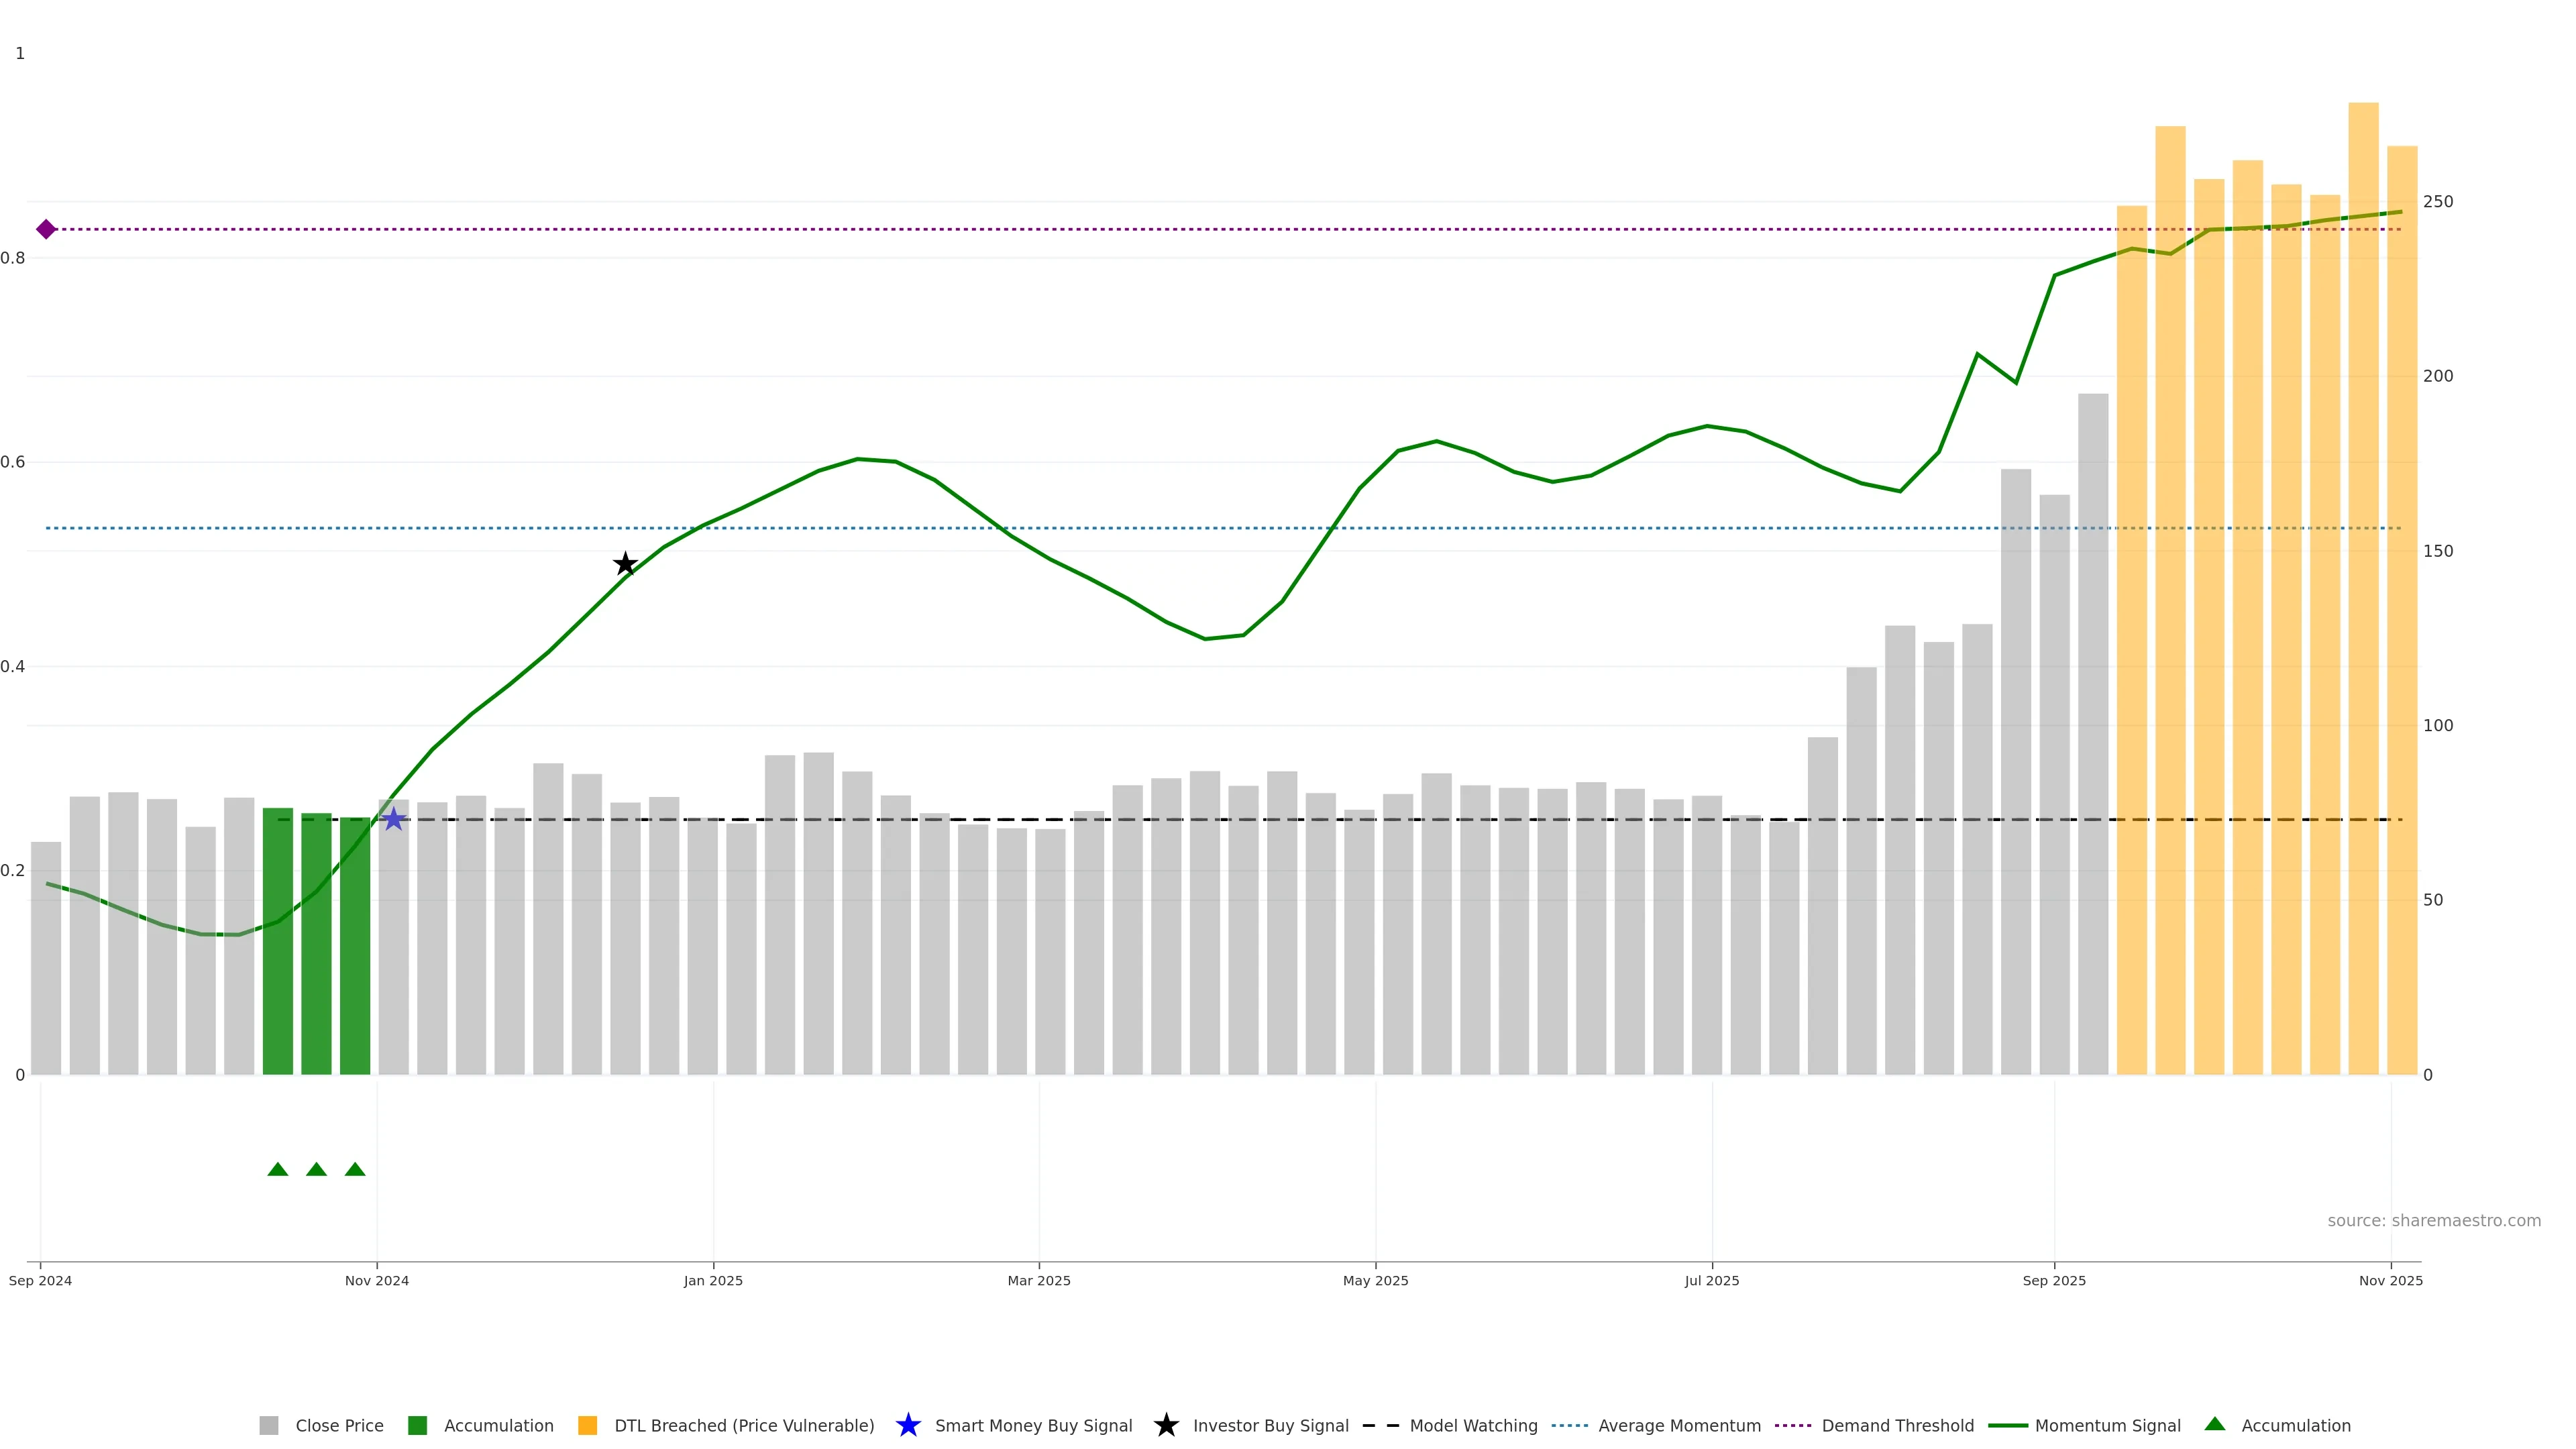Click the black Investor Buy star on chart
The height and width of the screenshot is (1449, 2576).
coord(625,564)
